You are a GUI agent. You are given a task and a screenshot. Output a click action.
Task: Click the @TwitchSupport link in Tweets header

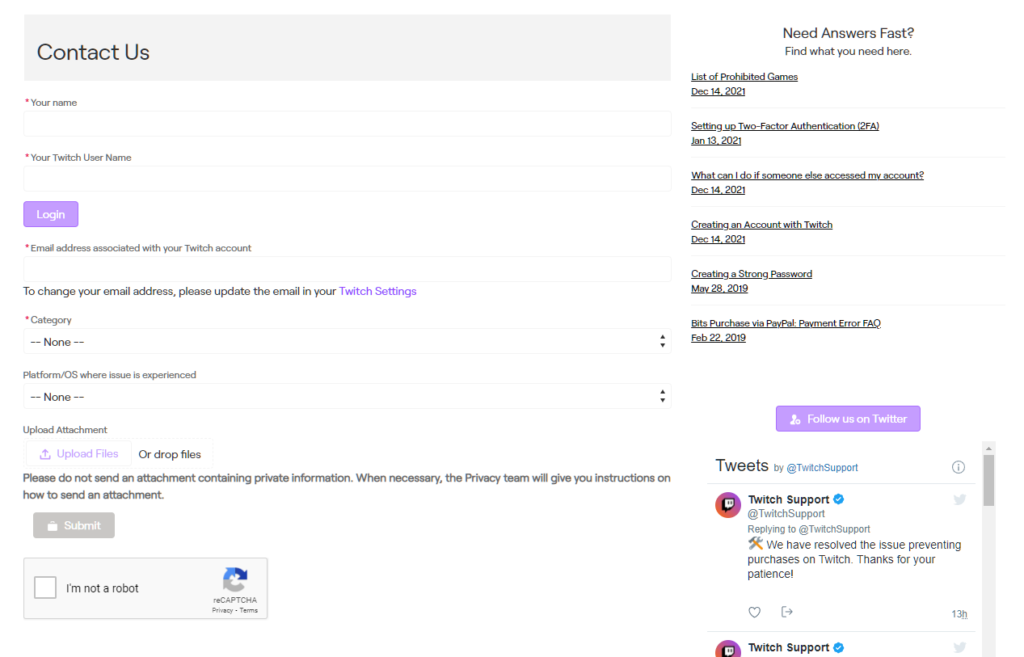[822, 468]
